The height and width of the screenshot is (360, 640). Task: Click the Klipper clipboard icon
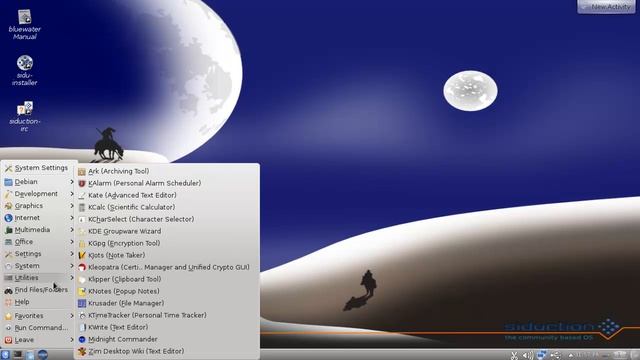coord(82,280)
